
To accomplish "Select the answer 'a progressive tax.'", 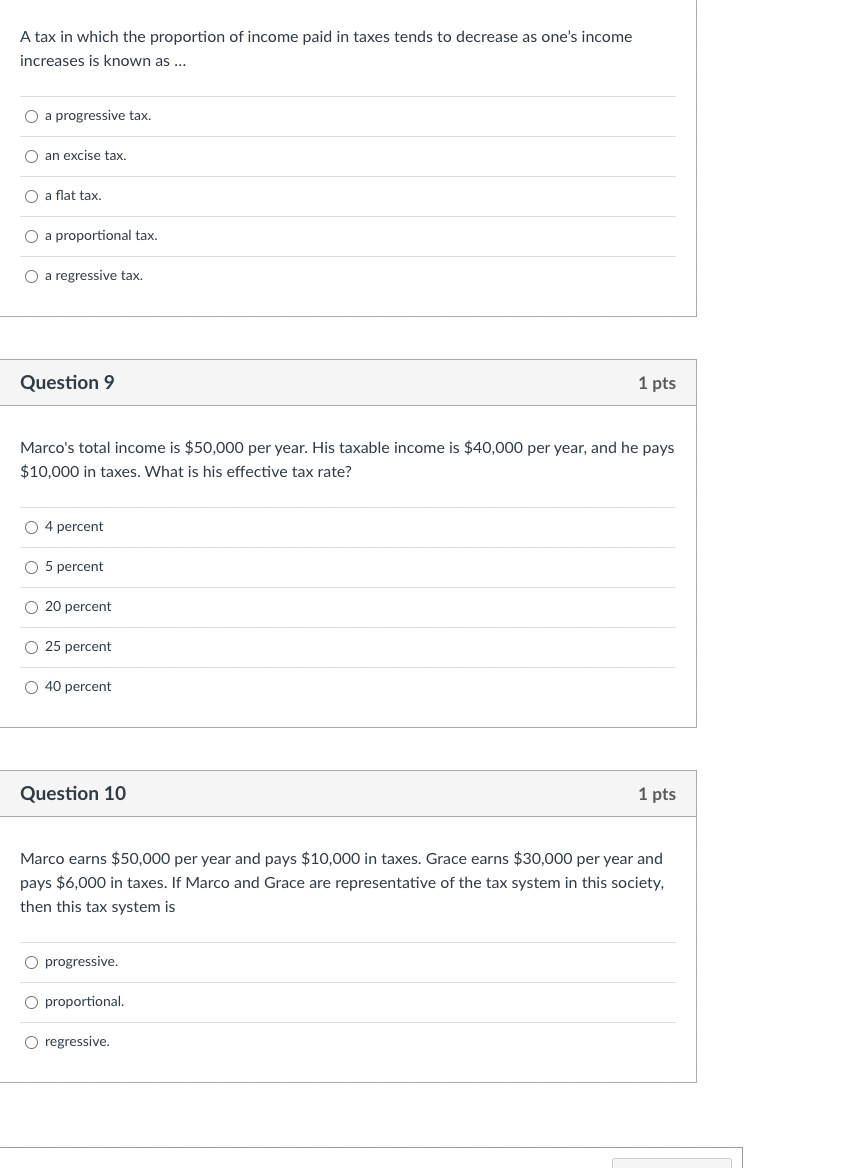I will point(31,116).
